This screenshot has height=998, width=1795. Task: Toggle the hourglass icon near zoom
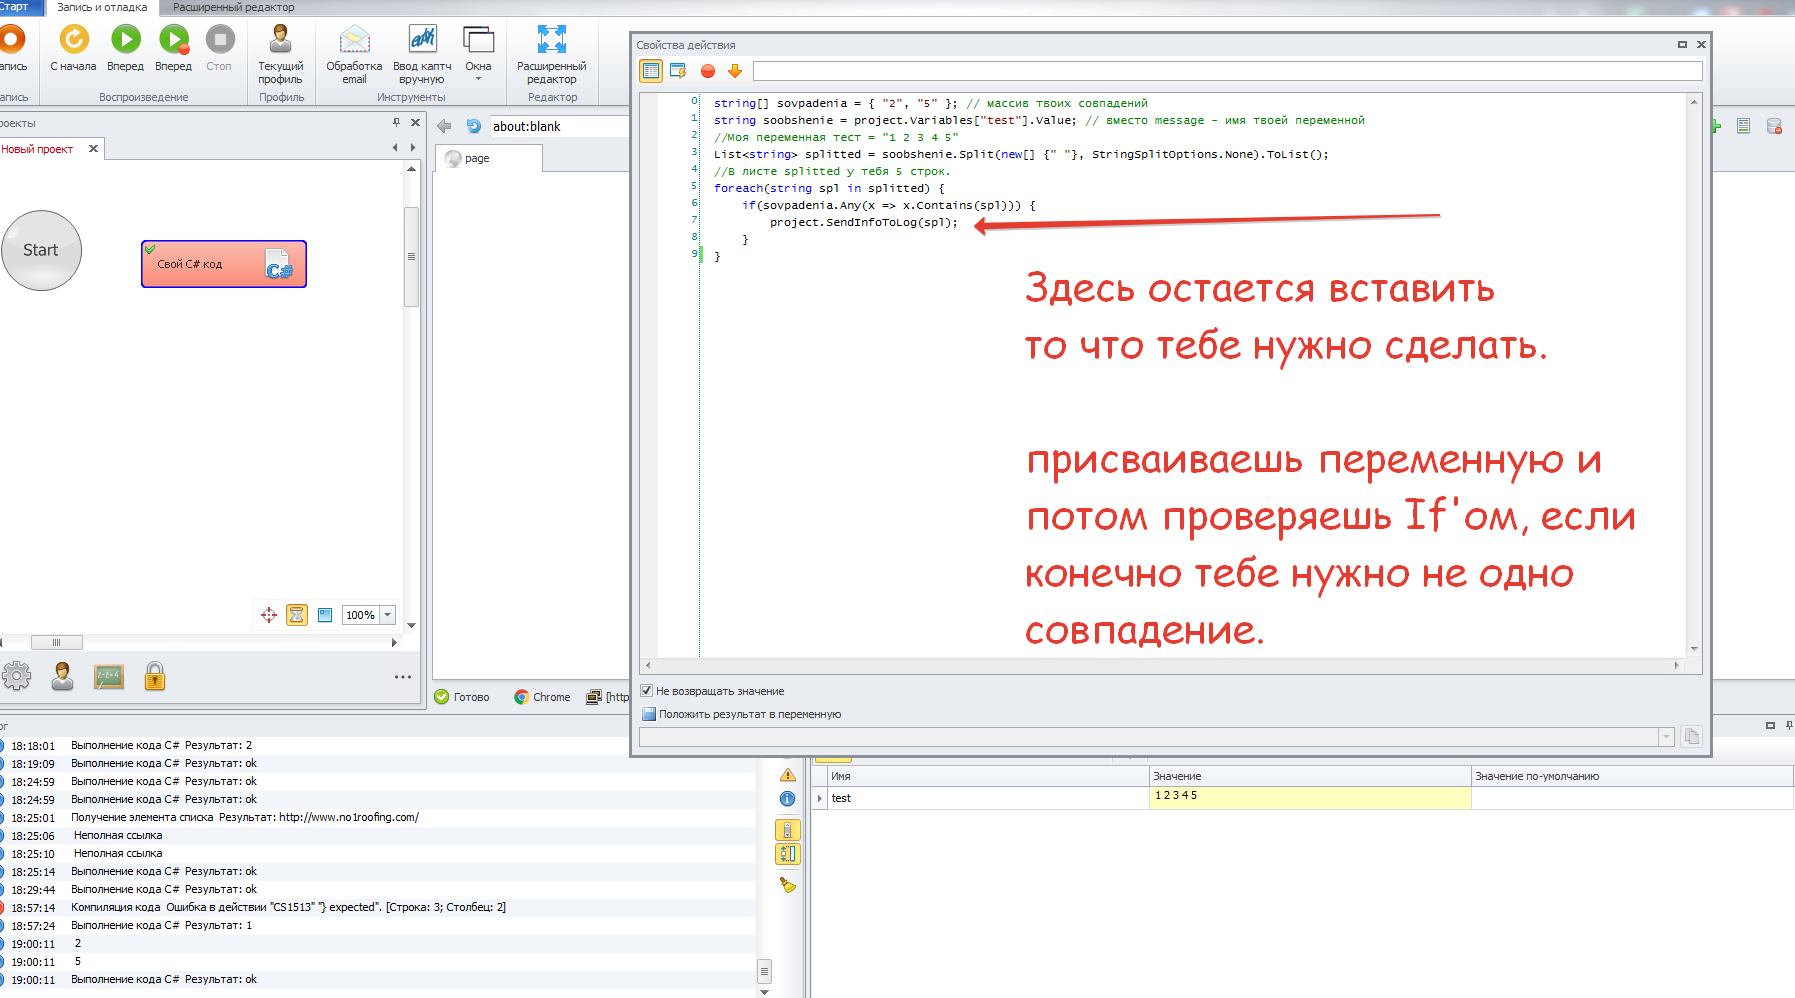pyautogui.click(x=297, y=615)
